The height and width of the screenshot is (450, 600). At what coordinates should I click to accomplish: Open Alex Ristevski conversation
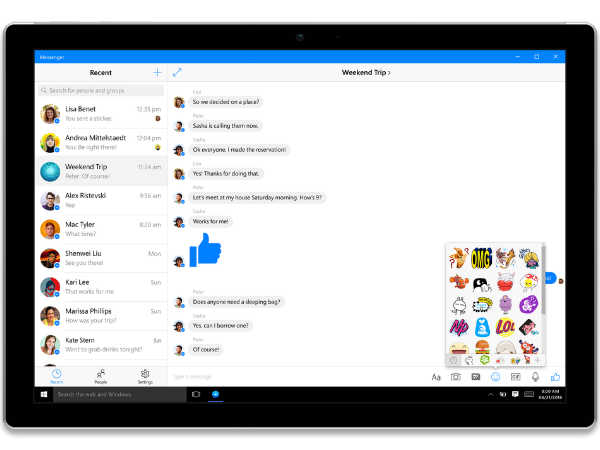pyautogui.click(x=101, y=200)
